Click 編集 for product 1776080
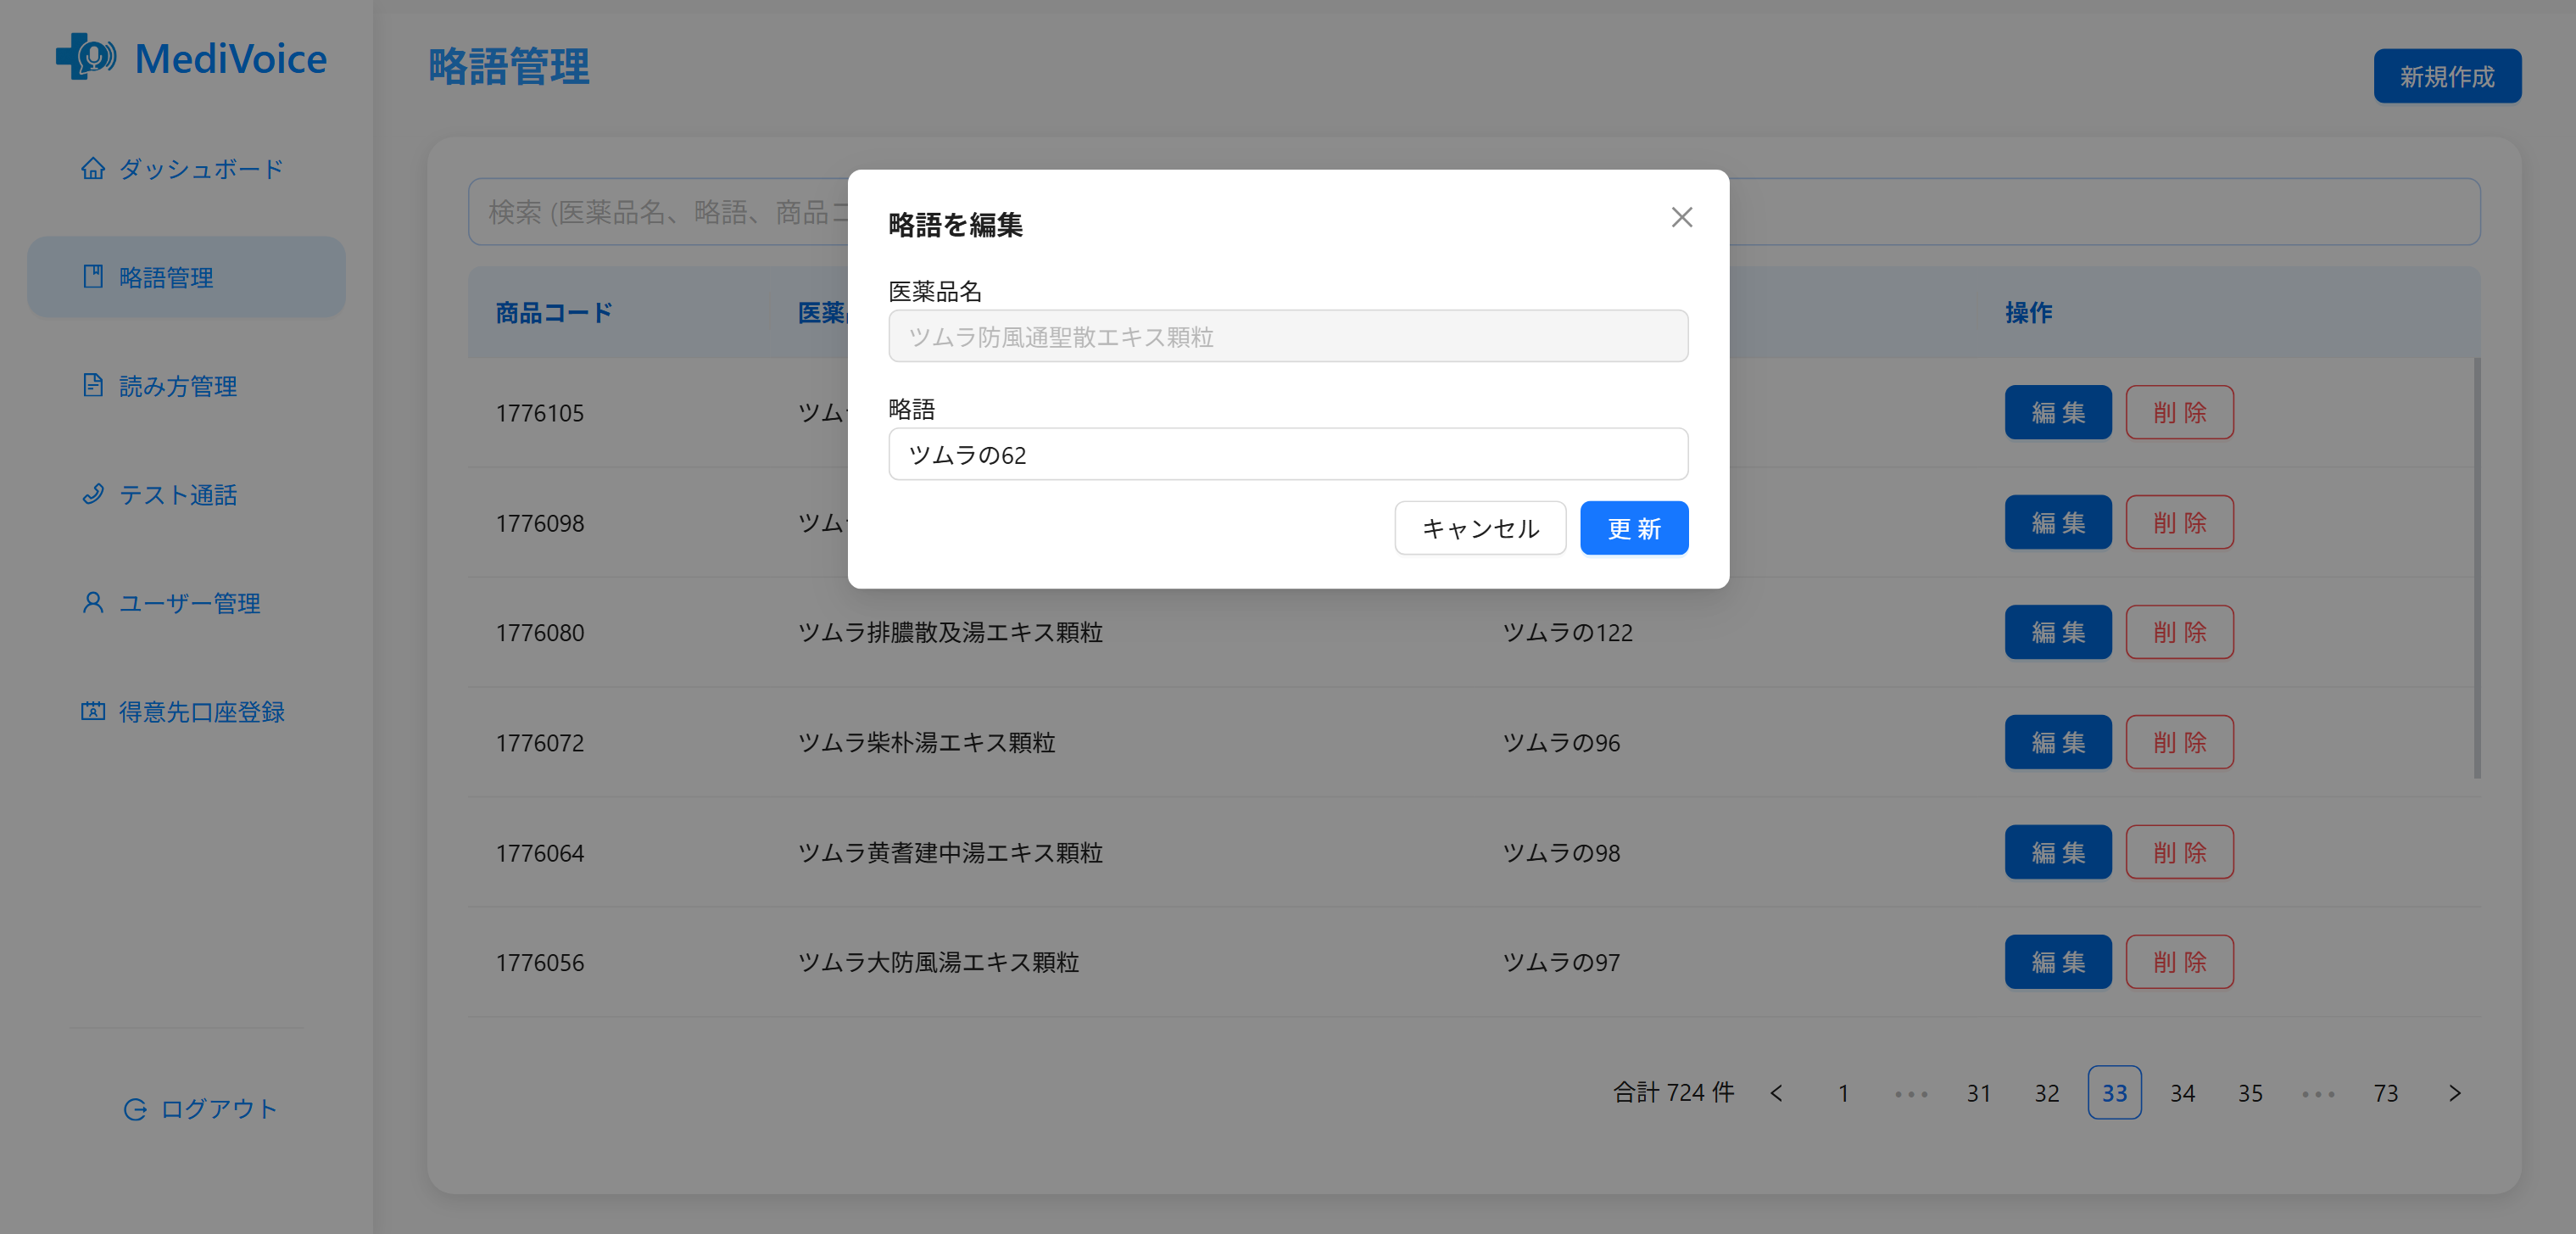The width and height of the screenshot is (2576, 1234). point(2058,632)
